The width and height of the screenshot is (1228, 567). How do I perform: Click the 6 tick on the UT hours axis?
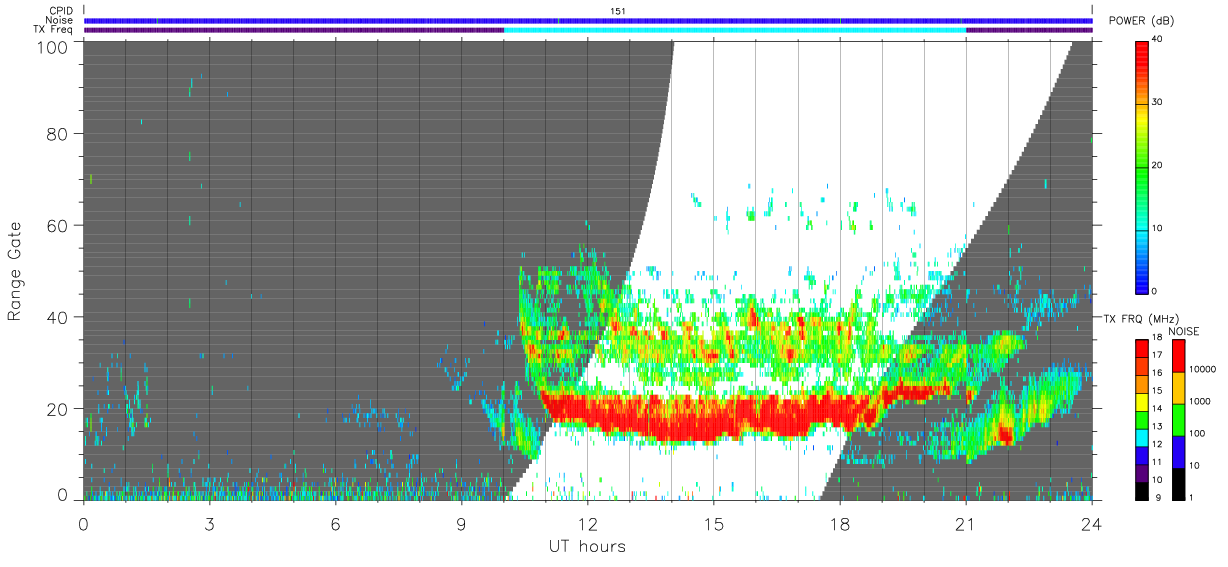[335, 523]
